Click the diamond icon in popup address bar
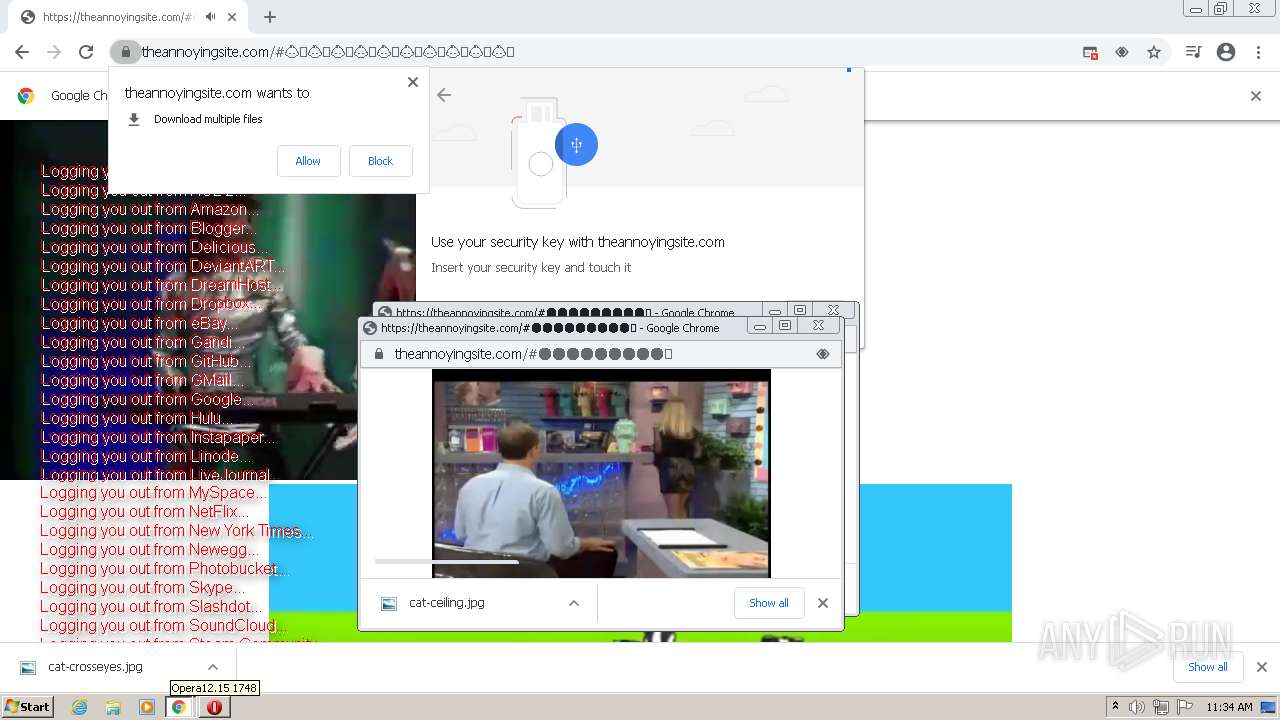This screenshot has height=720, width=1280. (x=823, y=354)
